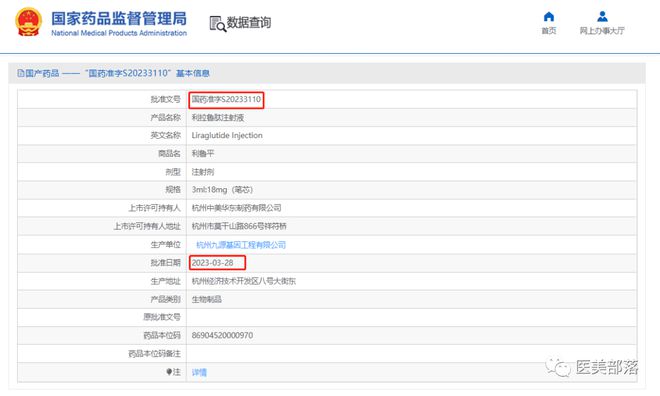Click the 产品名称 row label
The width and height of the screenshot is (660, 396).
(165, 118)
